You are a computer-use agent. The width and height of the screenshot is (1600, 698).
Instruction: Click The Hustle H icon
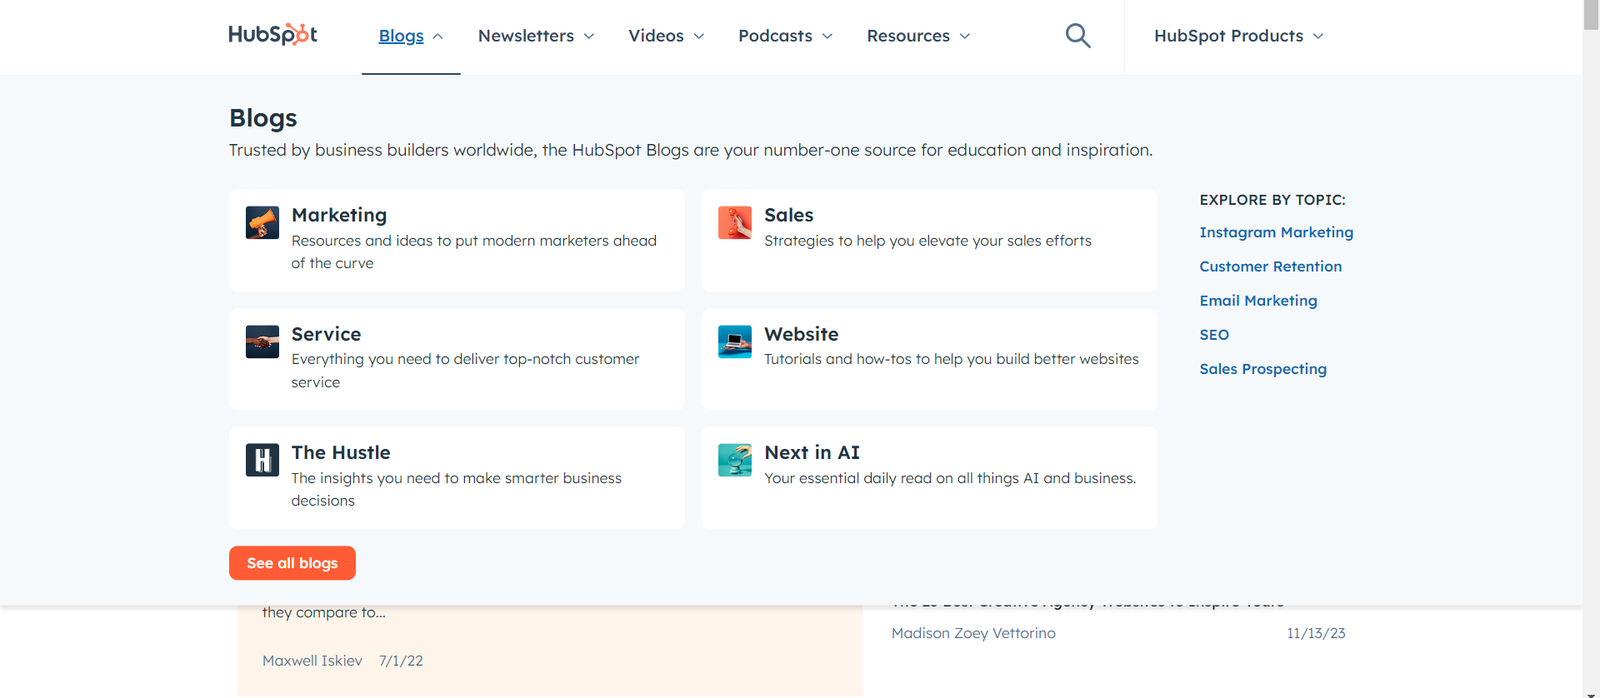(262, 460)
